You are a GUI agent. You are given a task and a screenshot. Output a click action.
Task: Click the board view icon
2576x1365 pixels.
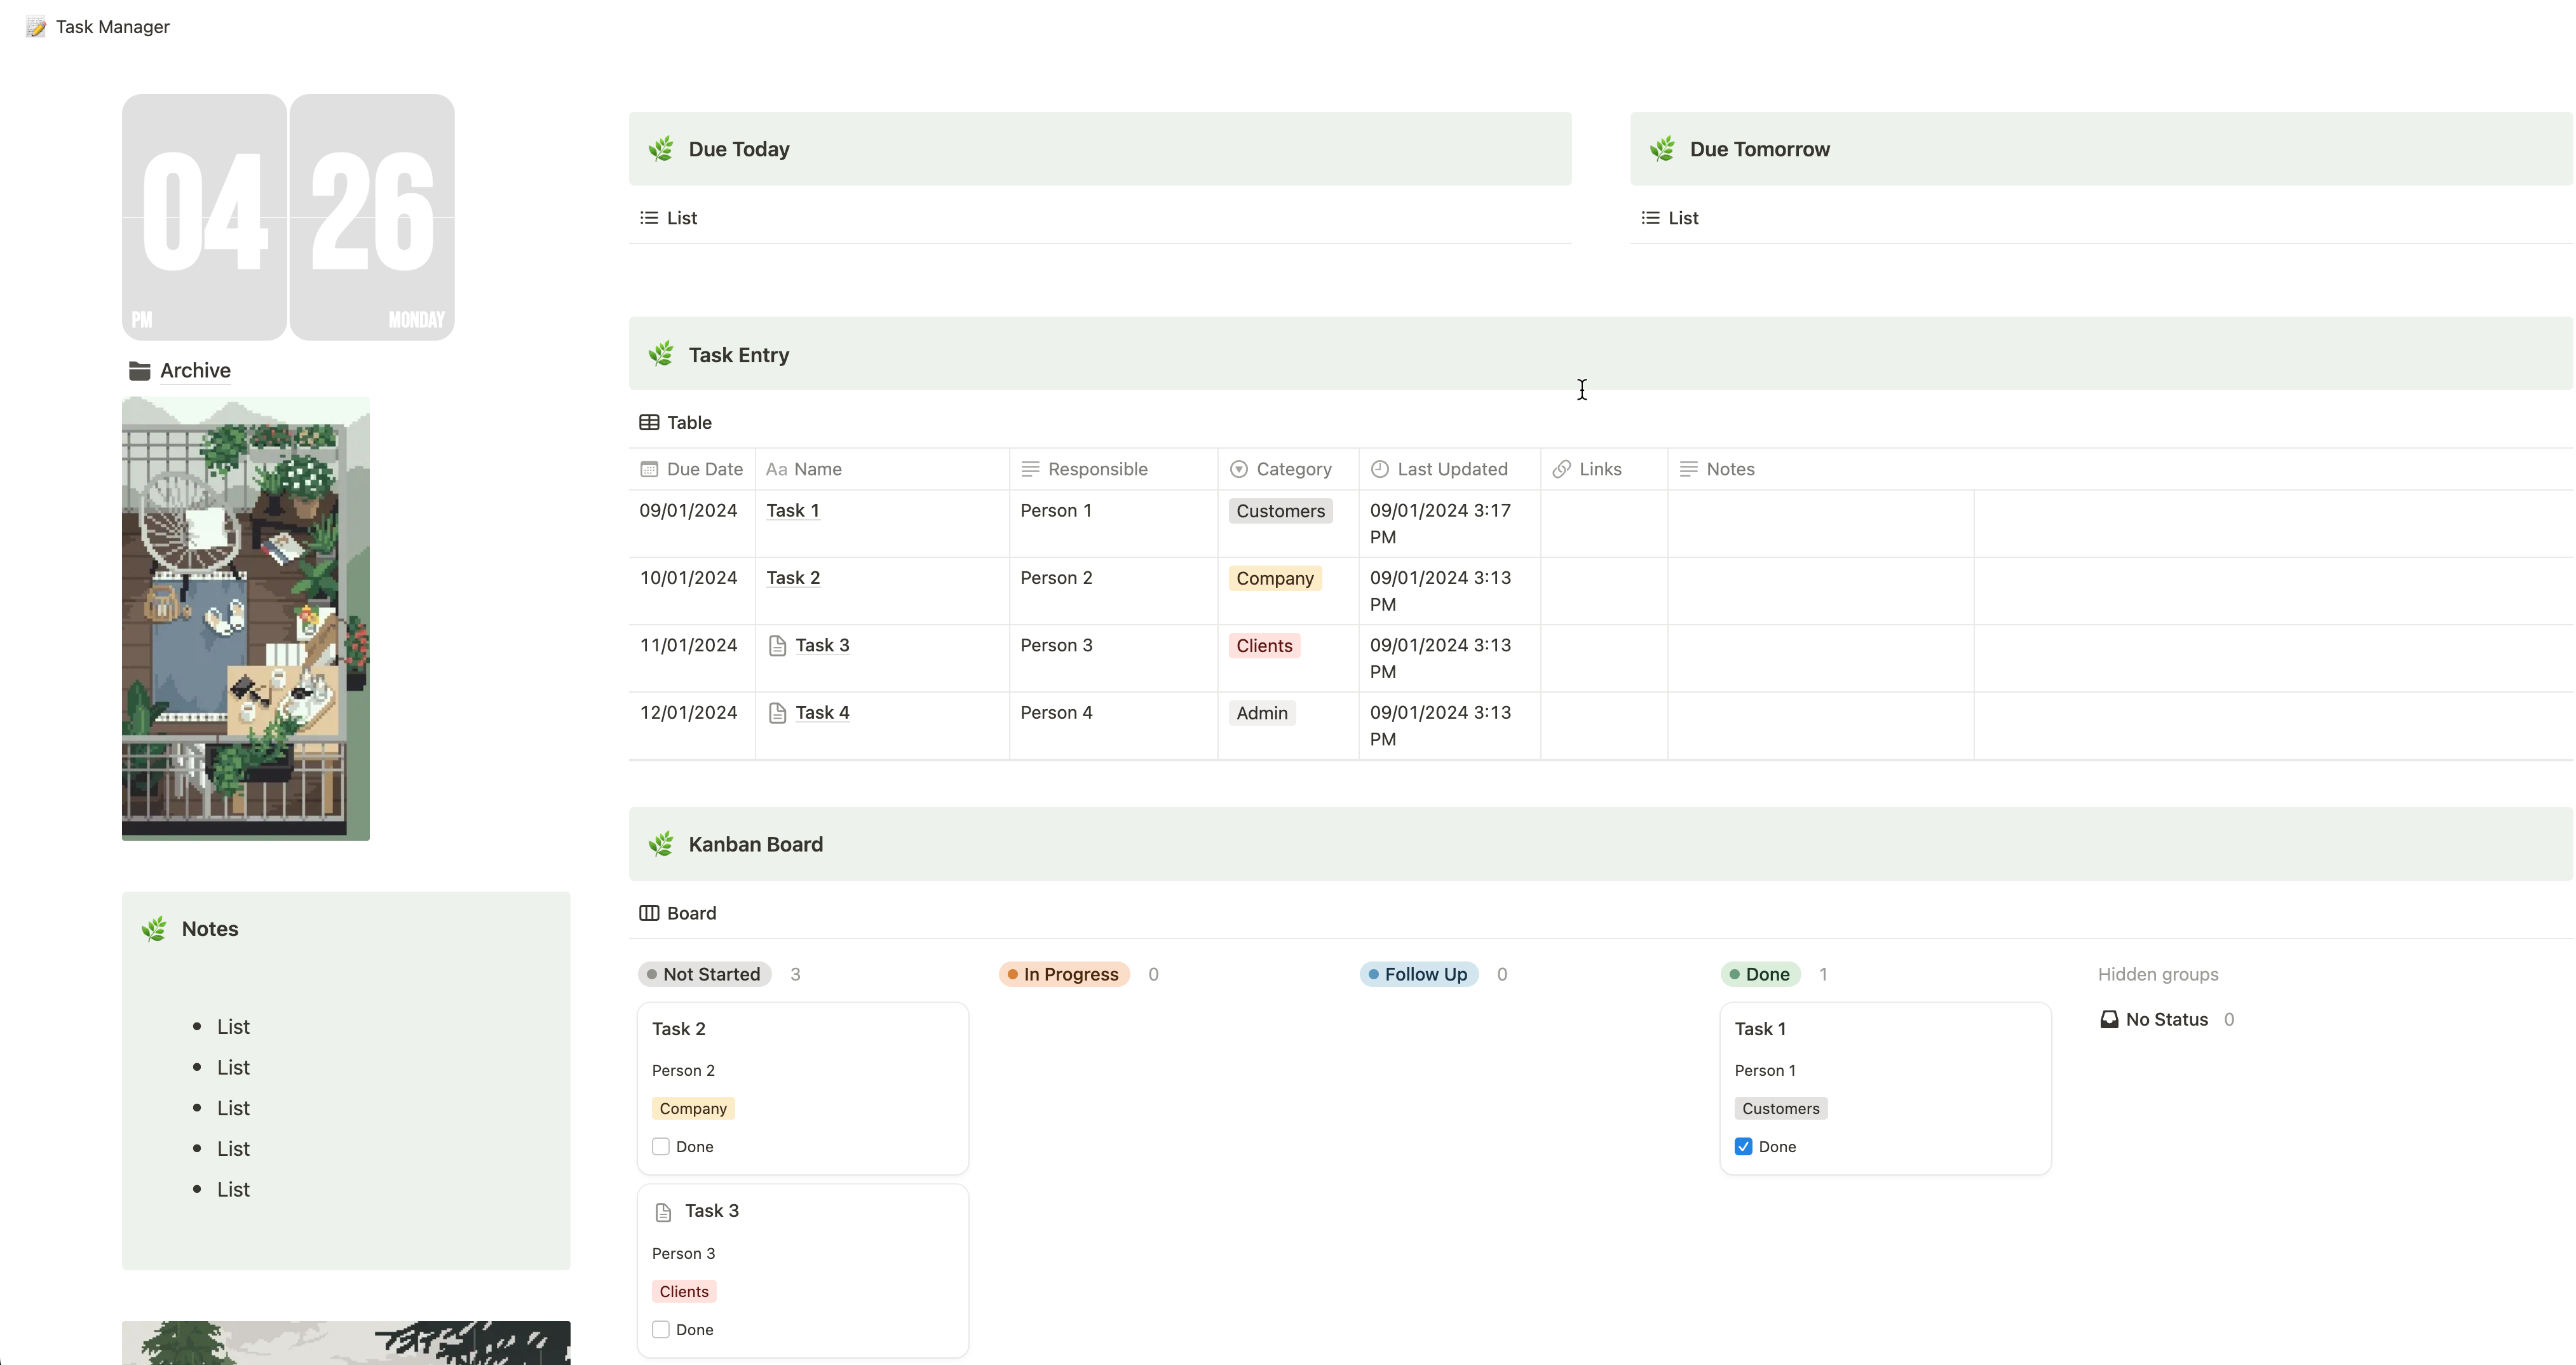click(x=649, y=913)
